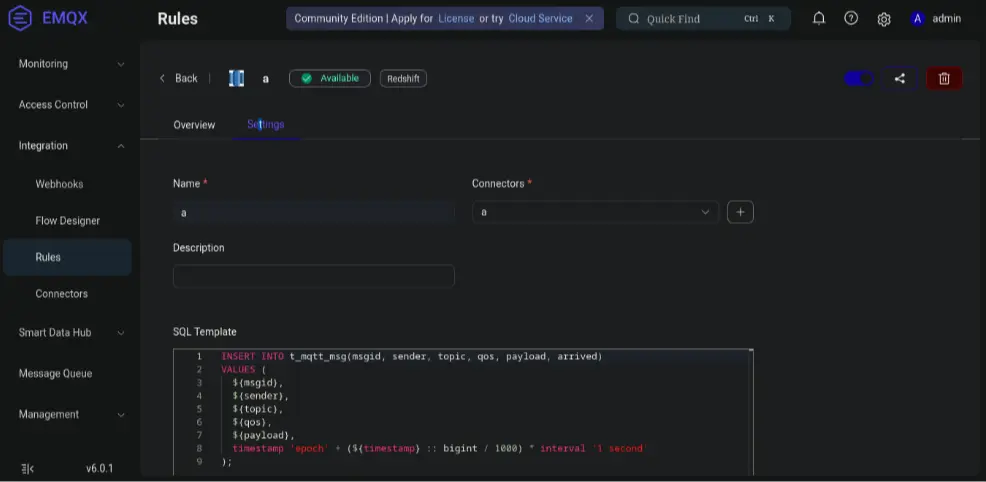The height and width of the screenshot is (482, 986).
Task: Go back using the Back button
Action: pyautogui.click(x=179, y=79)
